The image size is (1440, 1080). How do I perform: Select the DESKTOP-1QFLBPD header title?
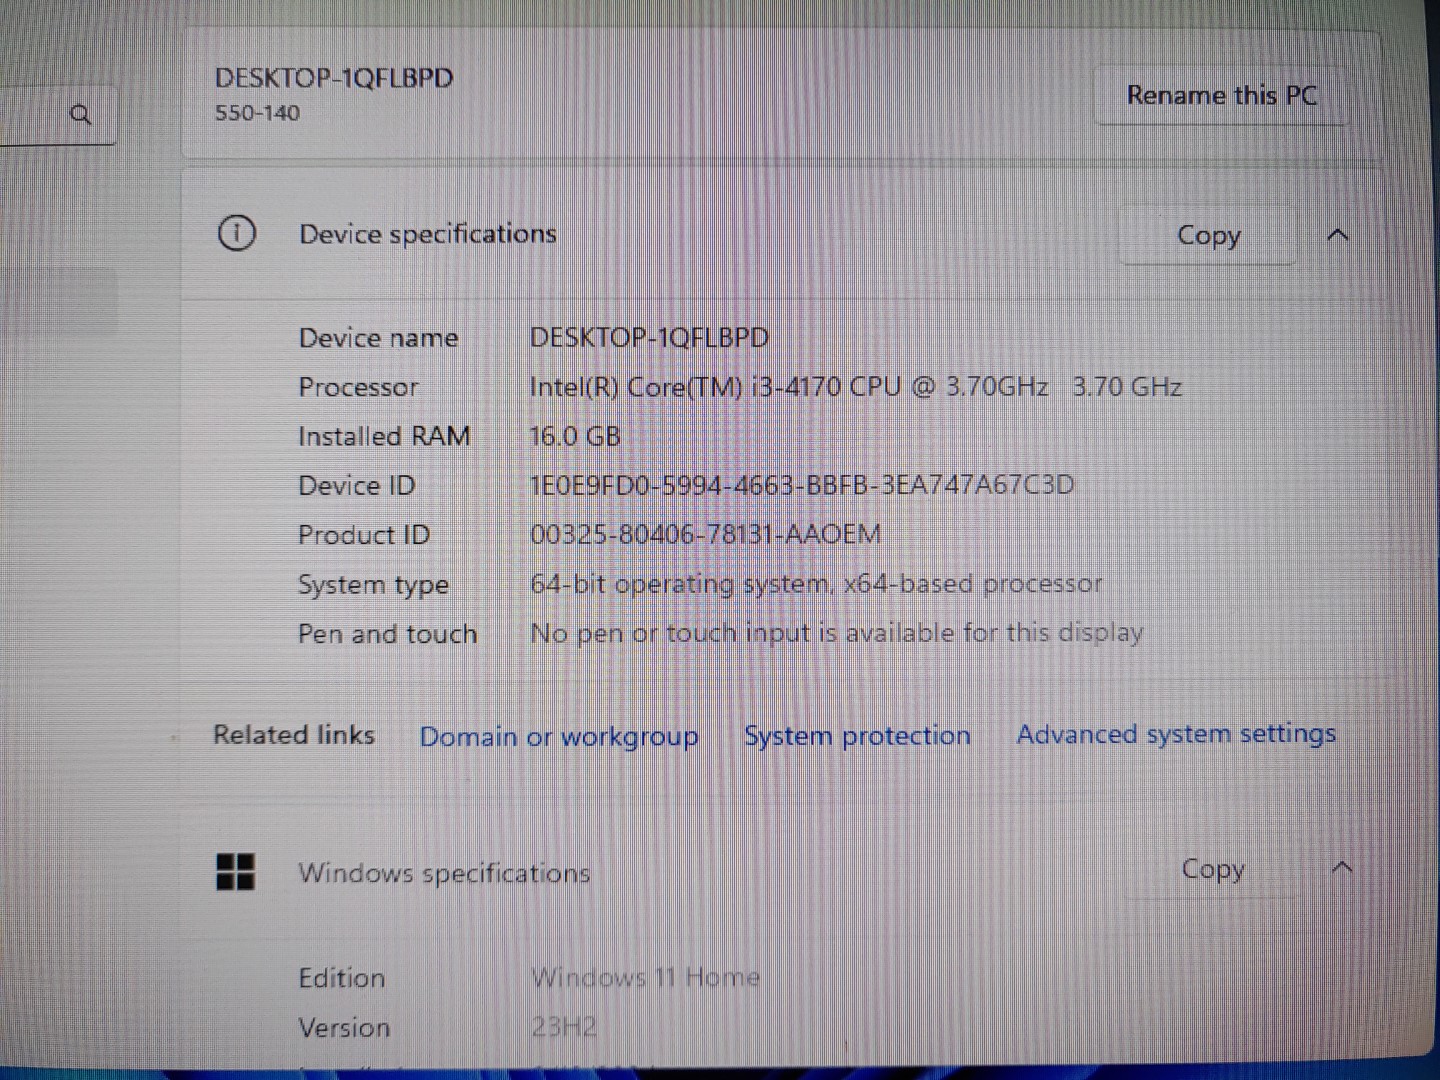(x=334, y=78)
